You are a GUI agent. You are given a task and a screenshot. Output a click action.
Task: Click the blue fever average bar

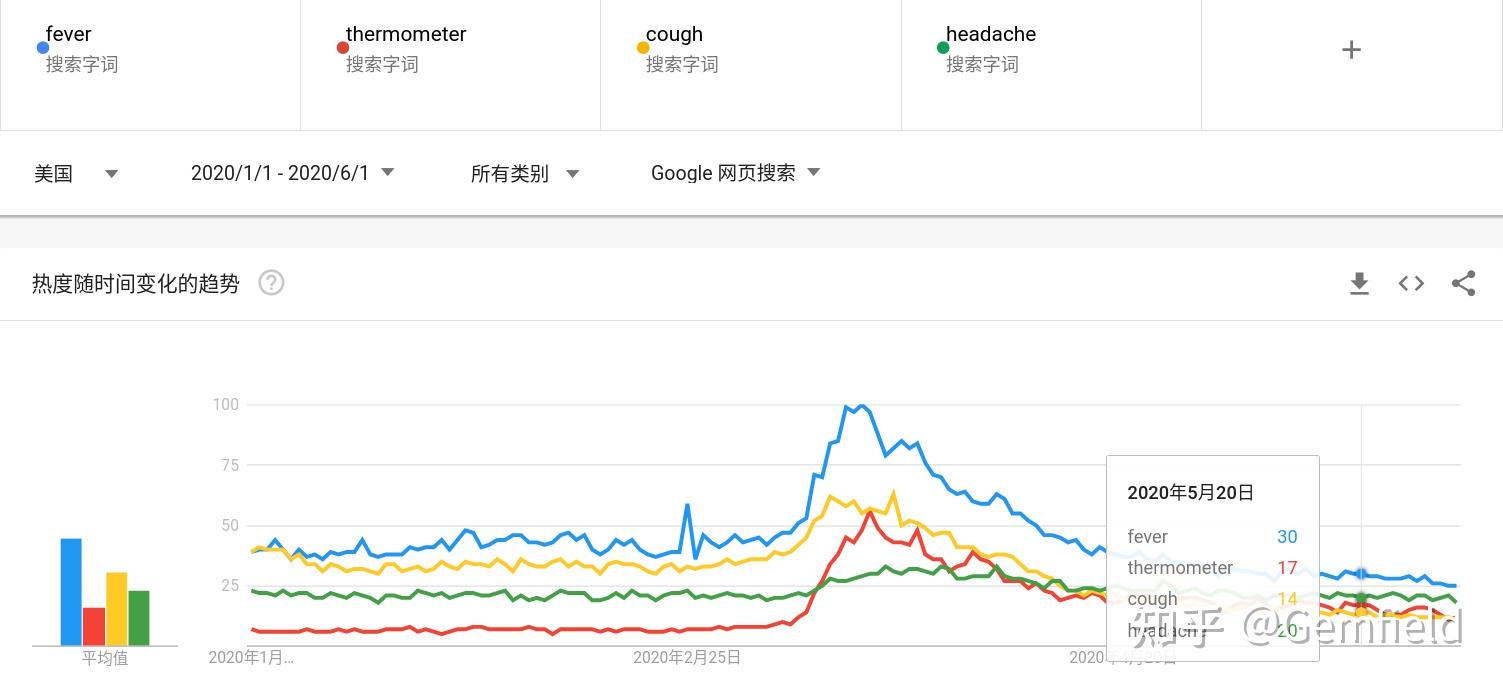[x=71, y=592]
